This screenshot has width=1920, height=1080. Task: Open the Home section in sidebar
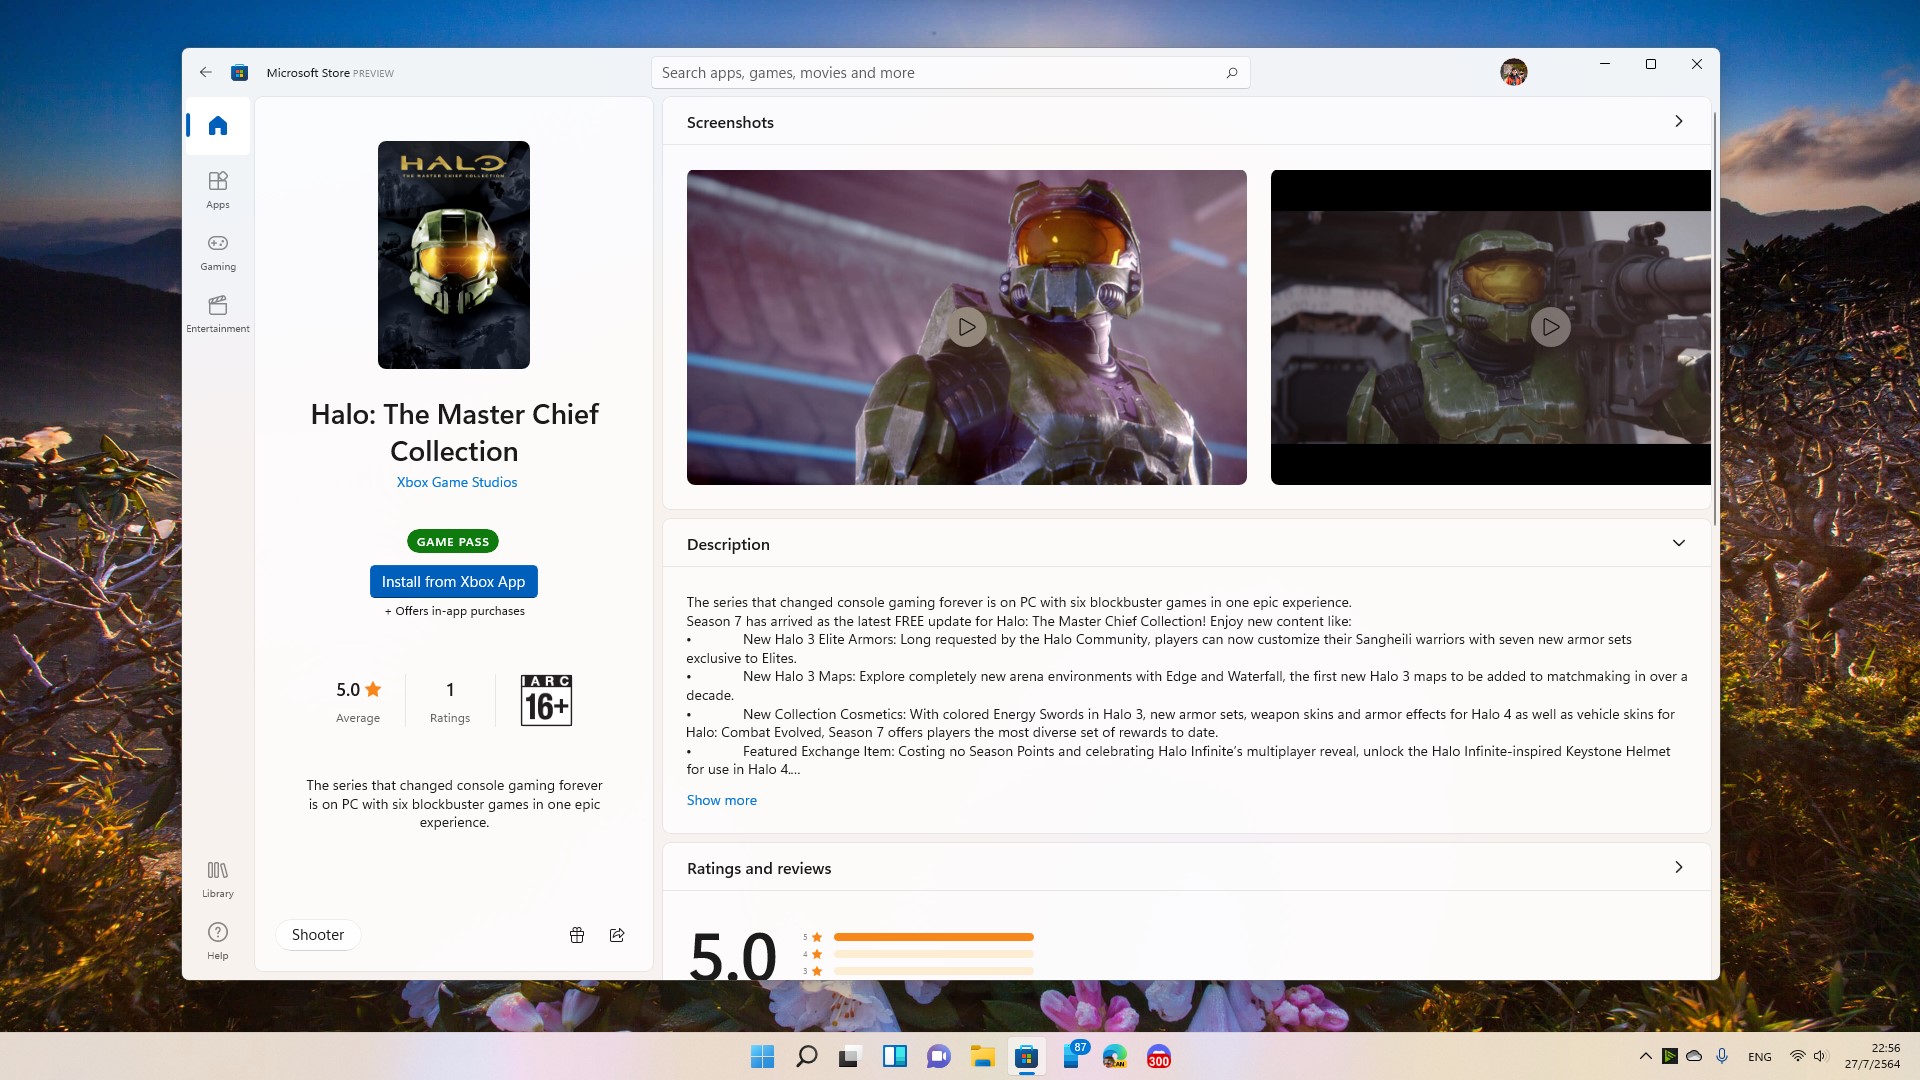pyautogui.click(x=218, y=126)
